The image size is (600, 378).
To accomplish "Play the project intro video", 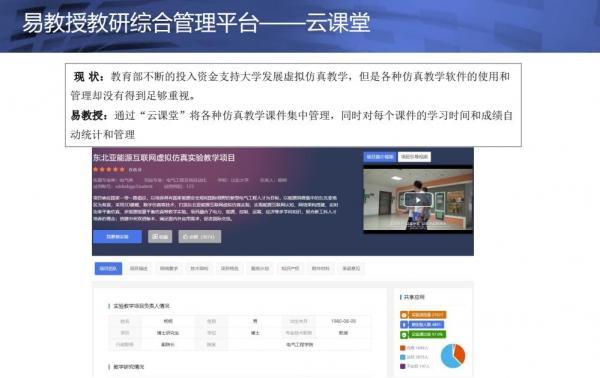I will click(x=418, y=200).
